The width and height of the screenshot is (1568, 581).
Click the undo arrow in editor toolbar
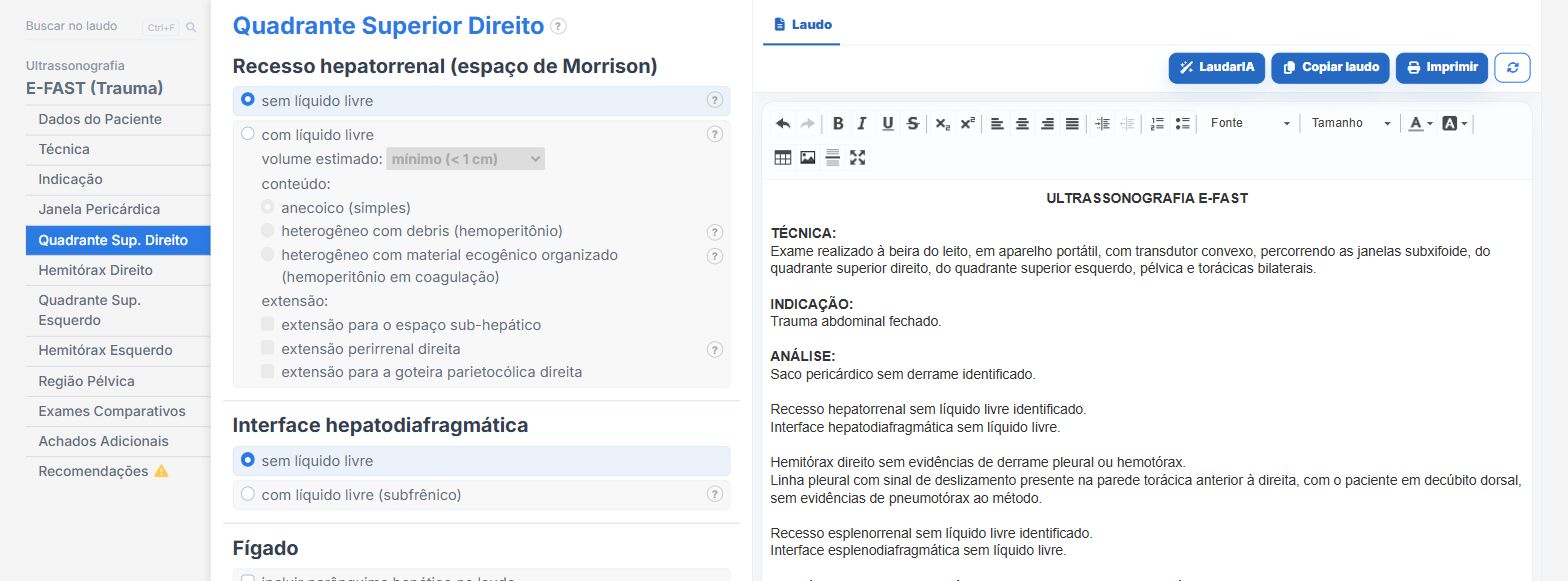click(x=783, y=123)
